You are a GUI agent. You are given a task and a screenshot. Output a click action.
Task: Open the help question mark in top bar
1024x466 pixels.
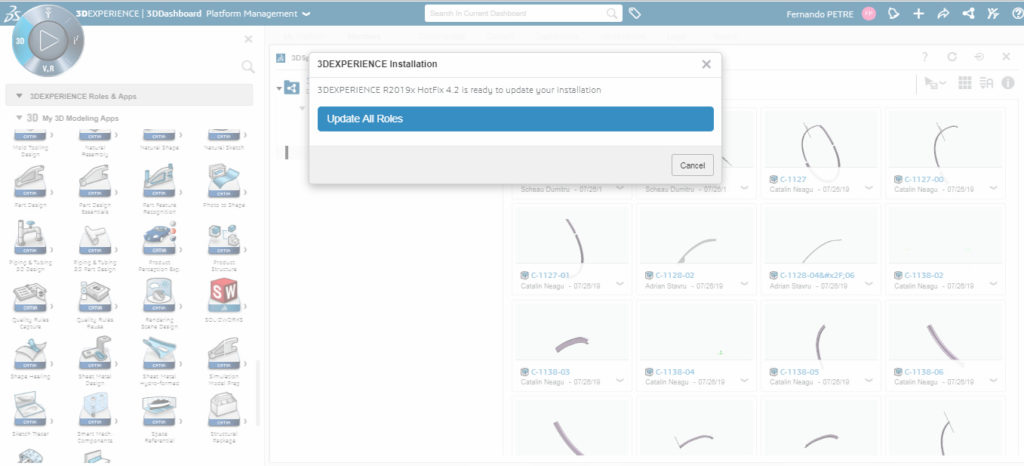tap(1016, 13)
